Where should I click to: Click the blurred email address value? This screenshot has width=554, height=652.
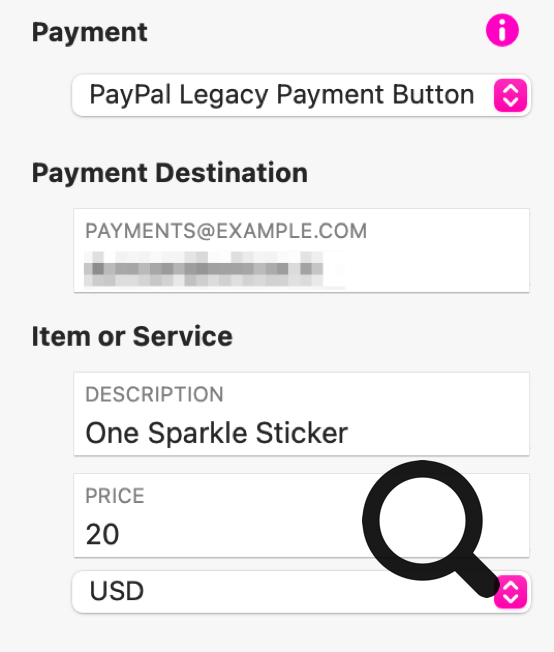214,269
